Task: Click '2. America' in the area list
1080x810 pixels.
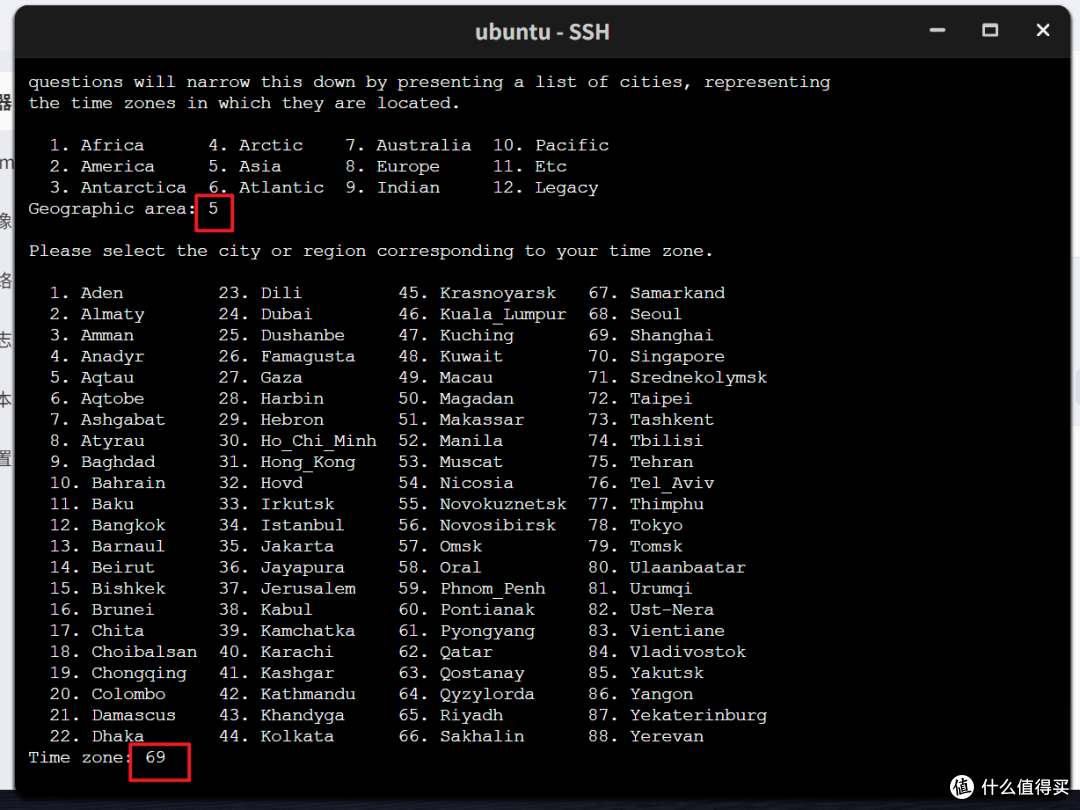Action: click(102, 166)
